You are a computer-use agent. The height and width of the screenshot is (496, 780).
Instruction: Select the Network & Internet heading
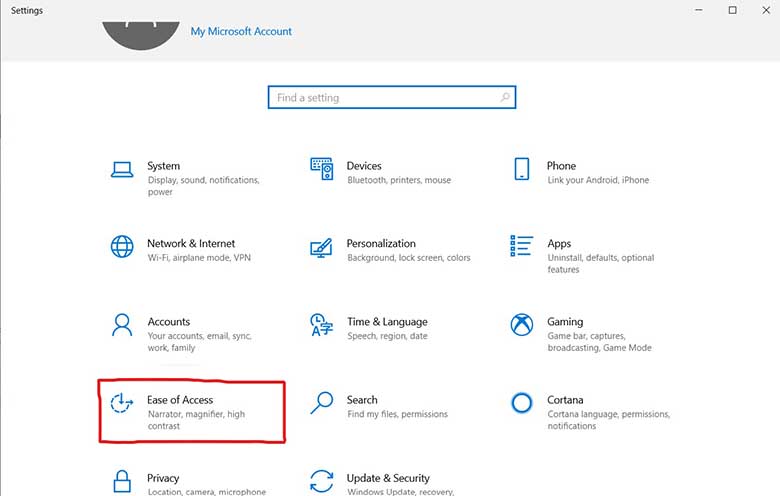(x=191, y=243)
